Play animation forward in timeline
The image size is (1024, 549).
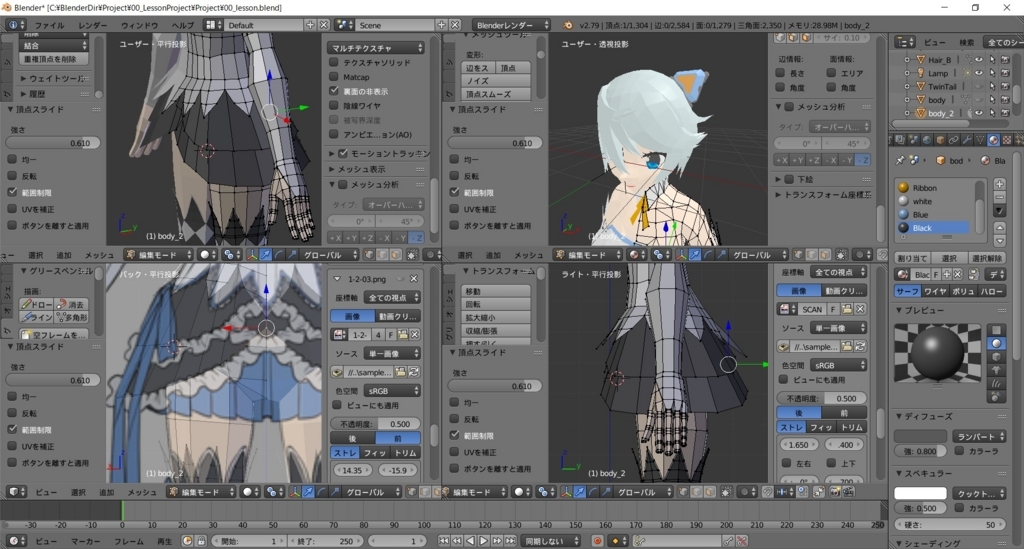coord(484,541)
